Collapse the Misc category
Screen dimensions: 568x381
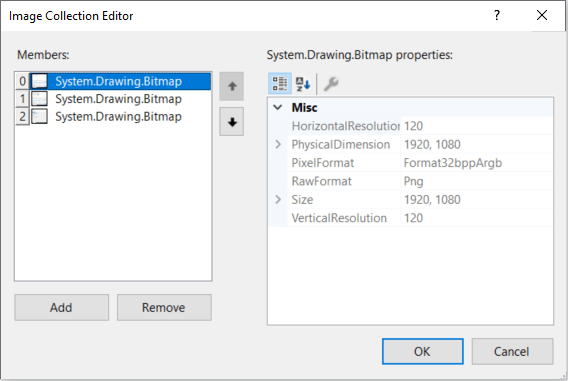(x=278, y=108)
